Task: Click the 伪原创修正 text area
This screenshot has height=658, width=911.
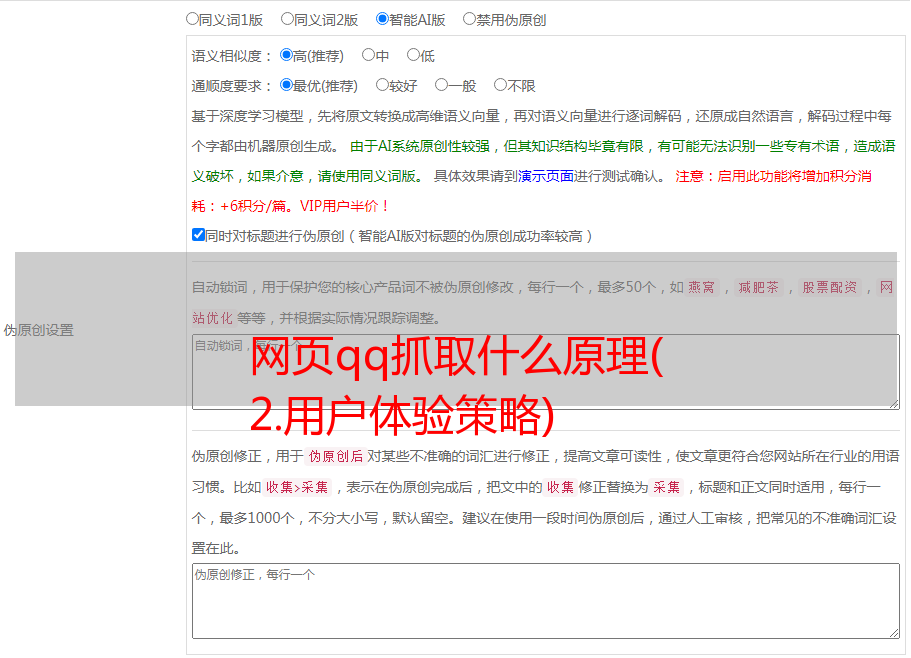Action: (546, 601)
